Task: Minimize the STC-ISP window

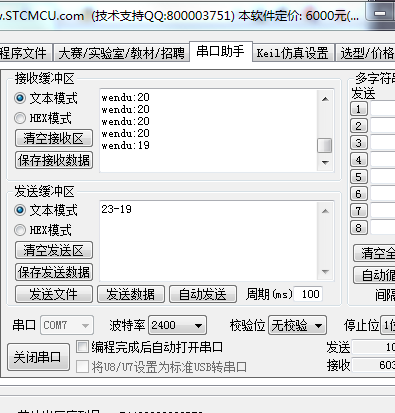Action: (x=380, y=13)
